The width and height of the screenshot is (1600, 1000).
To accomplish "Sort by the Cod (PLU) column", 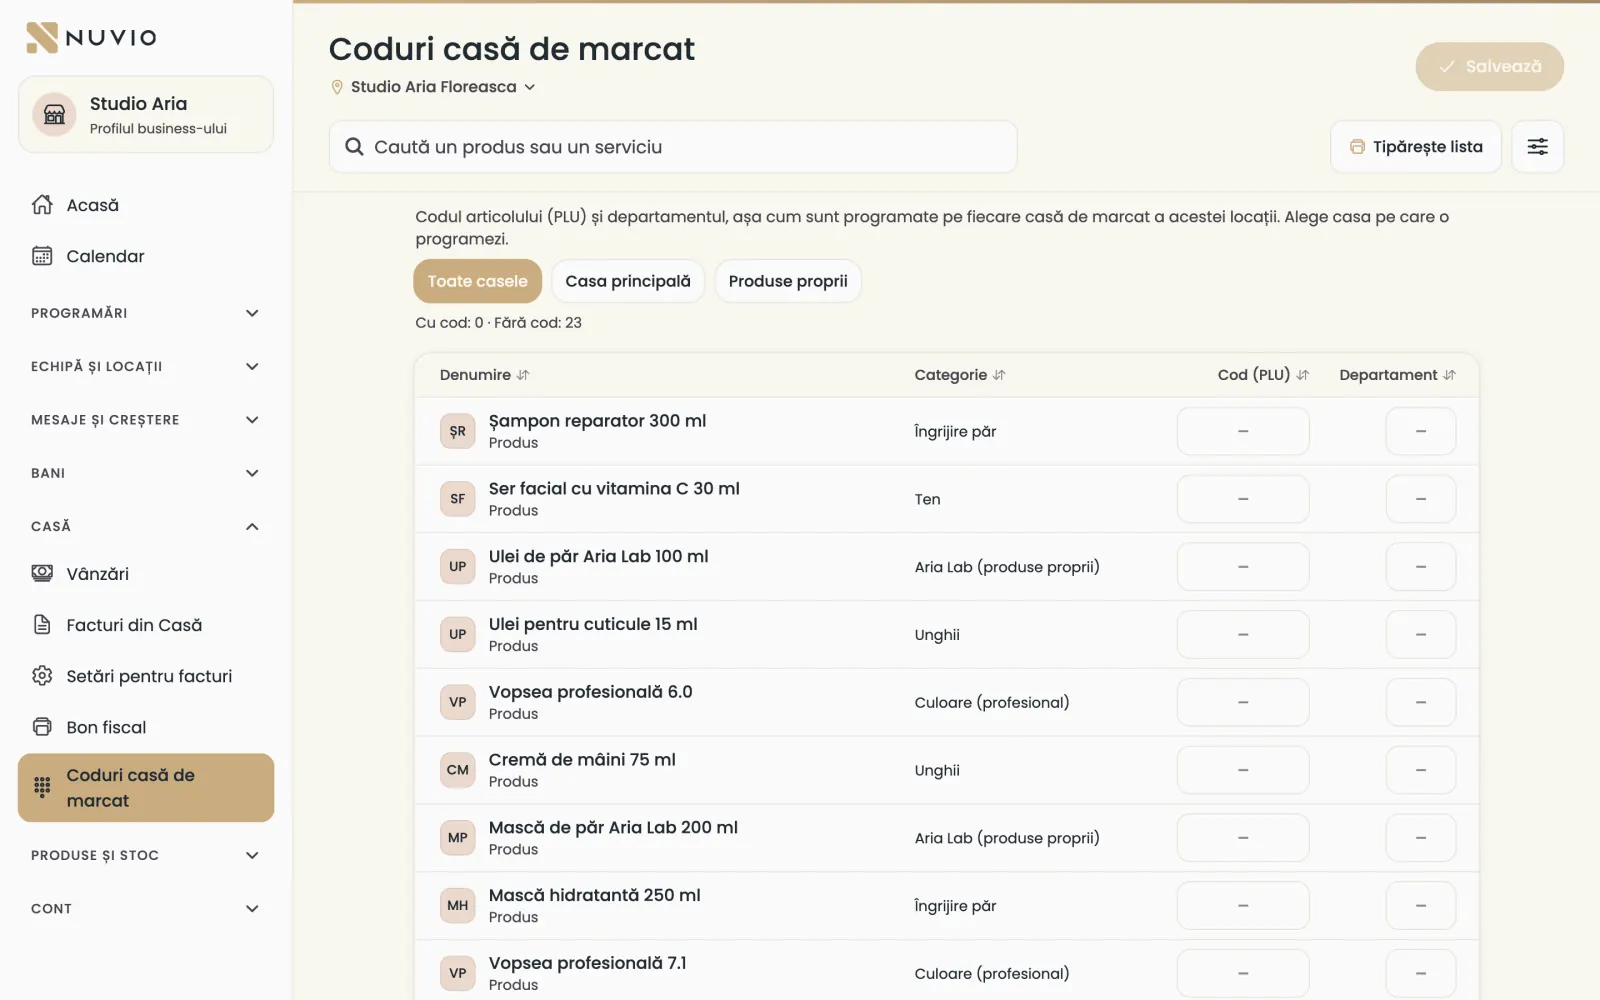I will 1263,375.
